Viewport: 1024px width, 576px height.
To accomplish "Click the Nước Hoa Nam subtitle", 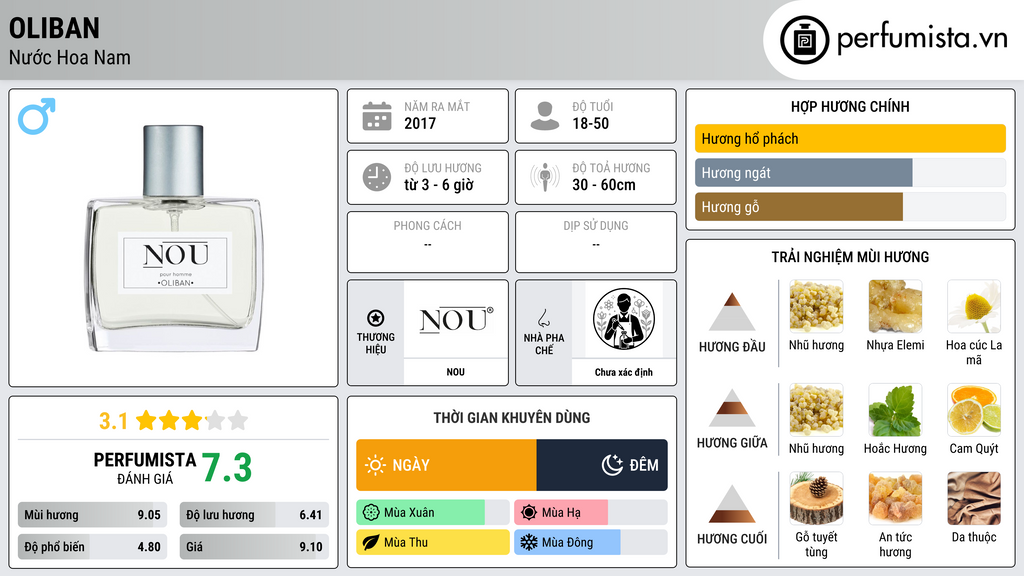I will tap(70, 57).
